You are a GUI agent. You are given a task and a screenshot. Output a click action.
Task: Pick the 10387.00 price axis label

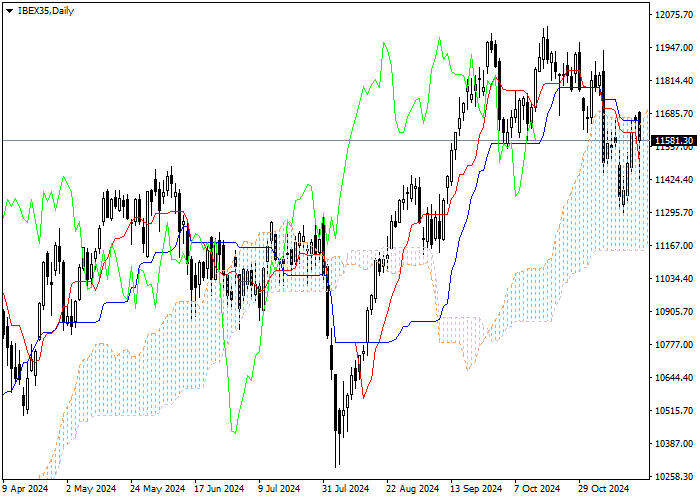point(674,444)
